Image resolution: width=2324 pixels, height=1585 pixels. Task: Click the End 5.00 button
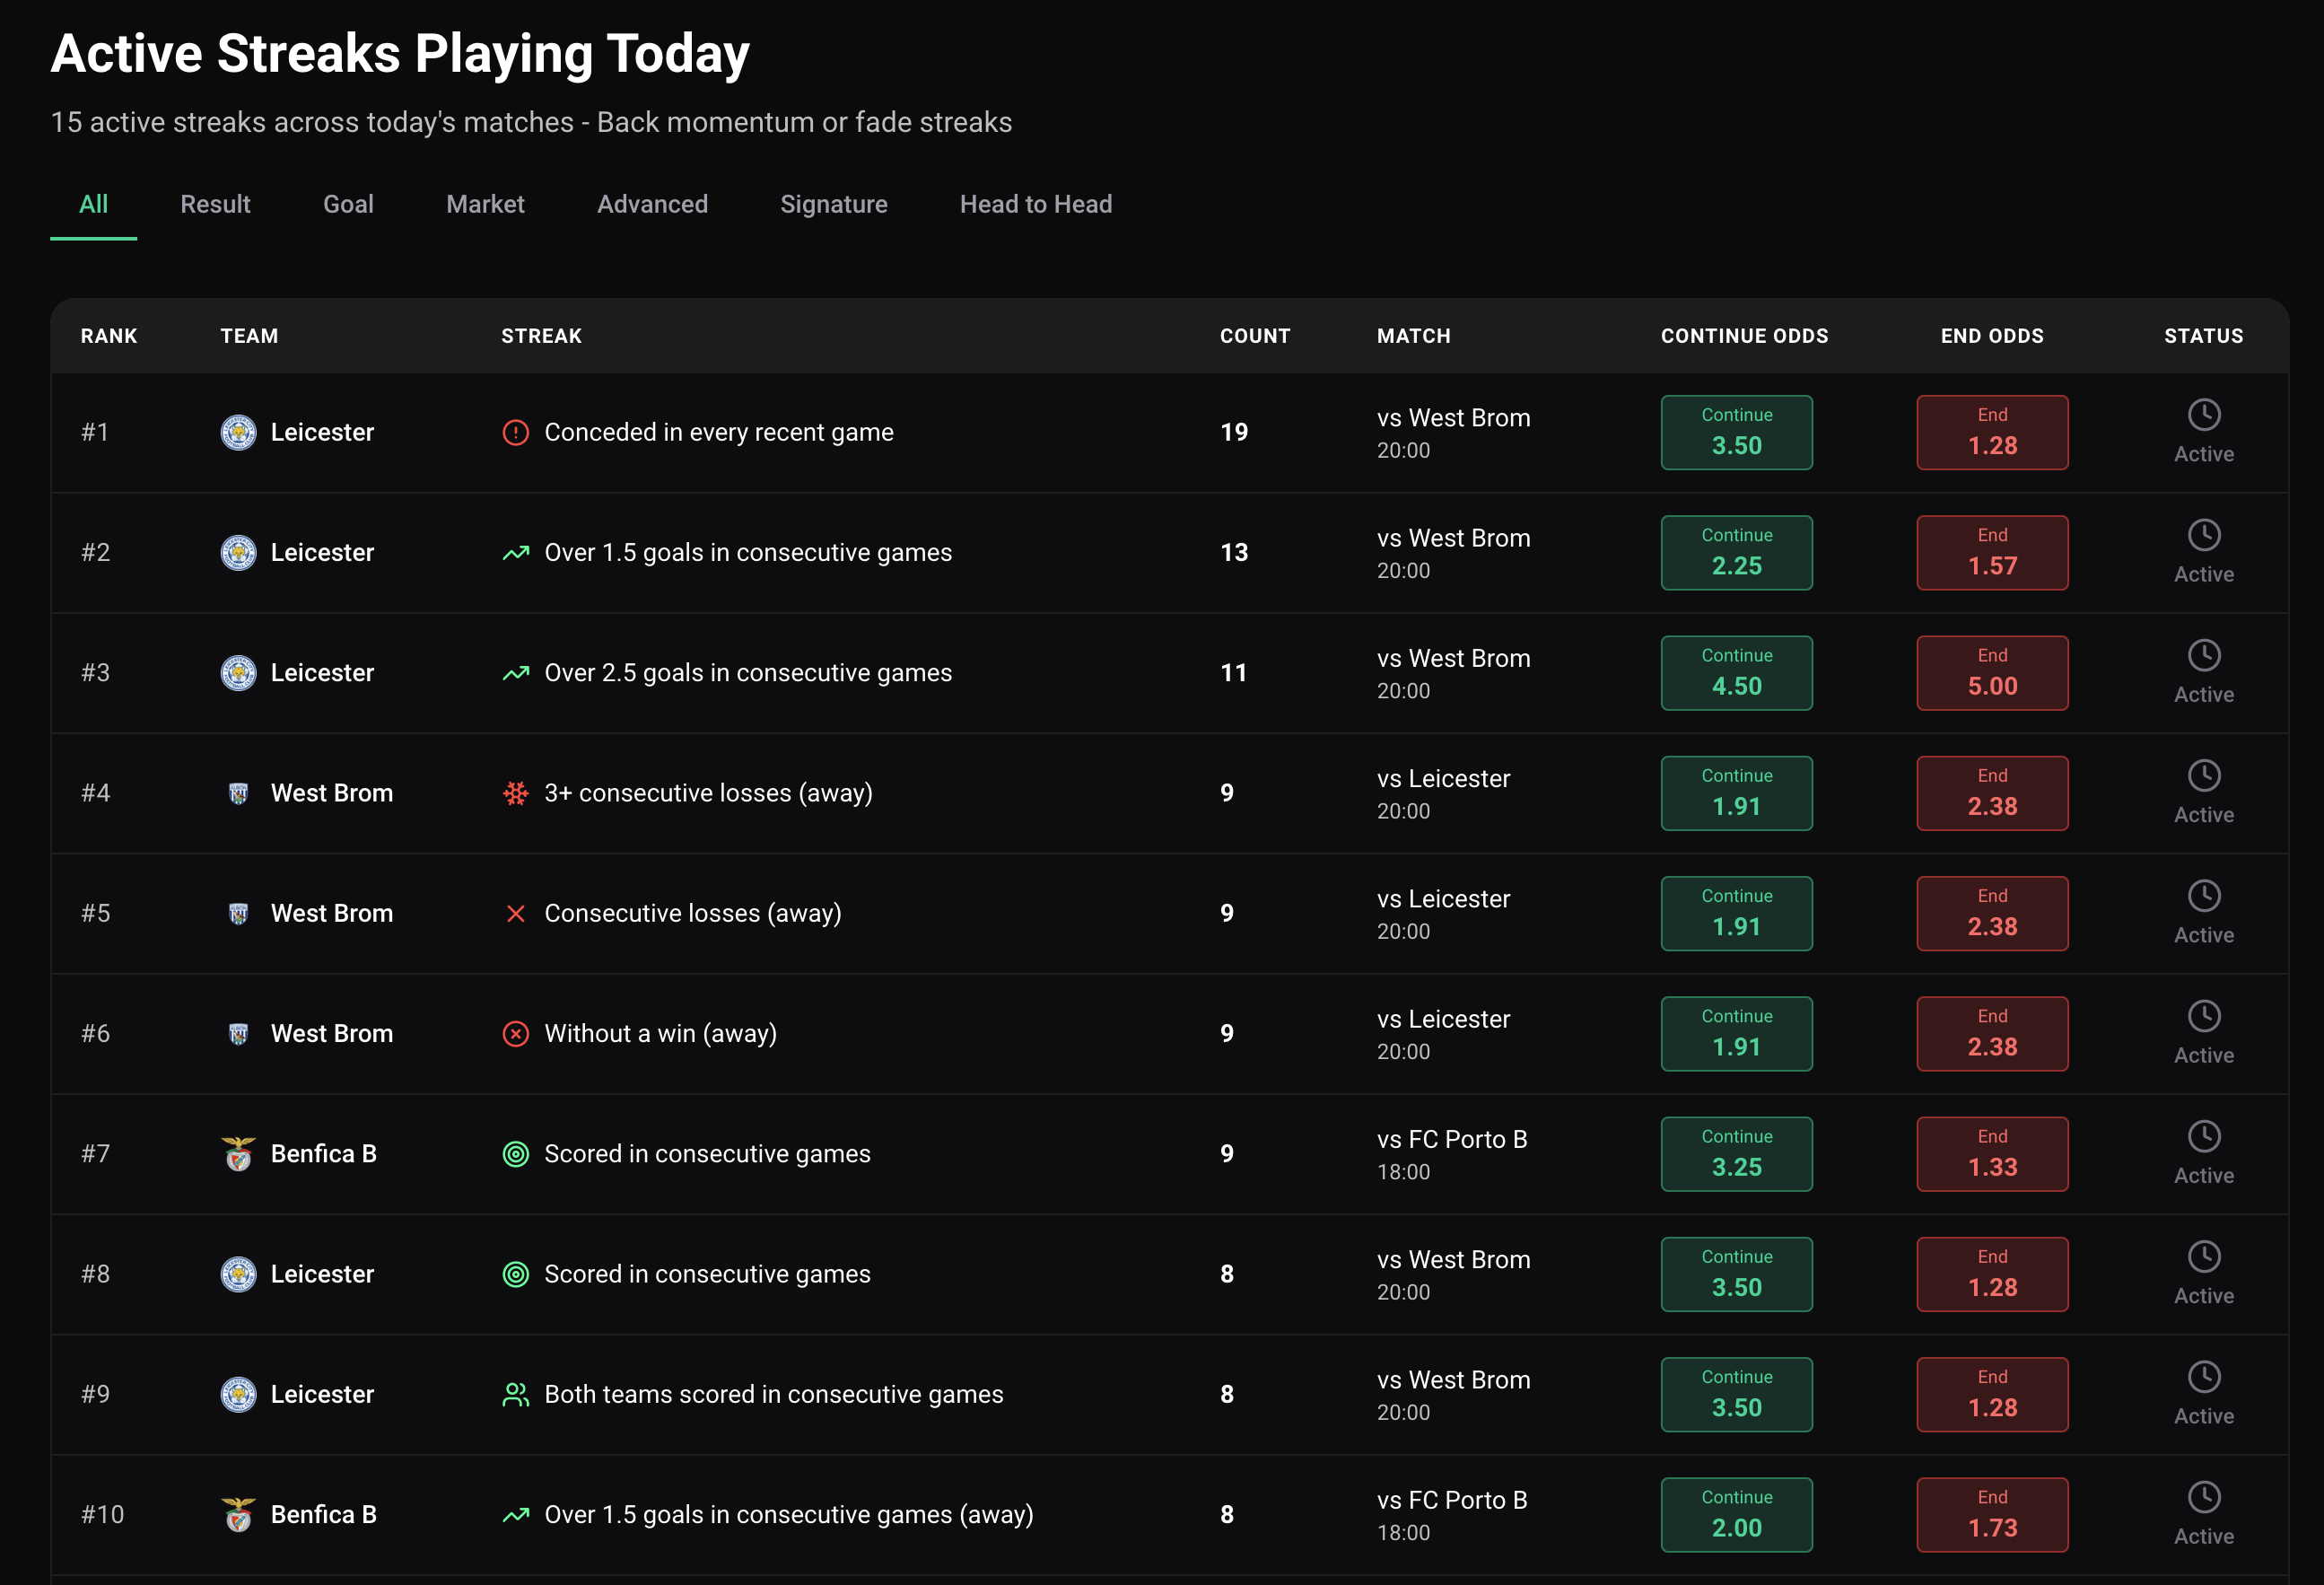(x=1992, y=672)
